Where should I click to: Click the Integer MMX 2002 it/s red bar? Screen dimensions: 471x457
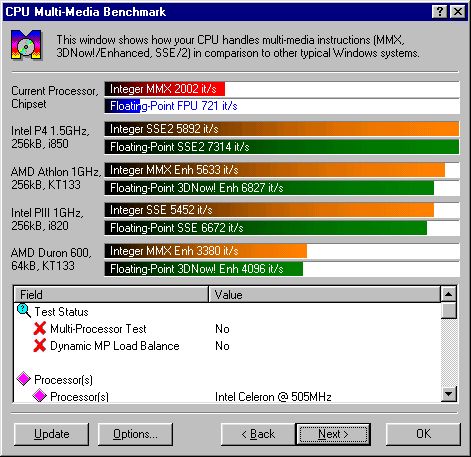click(x=165, y=89)
